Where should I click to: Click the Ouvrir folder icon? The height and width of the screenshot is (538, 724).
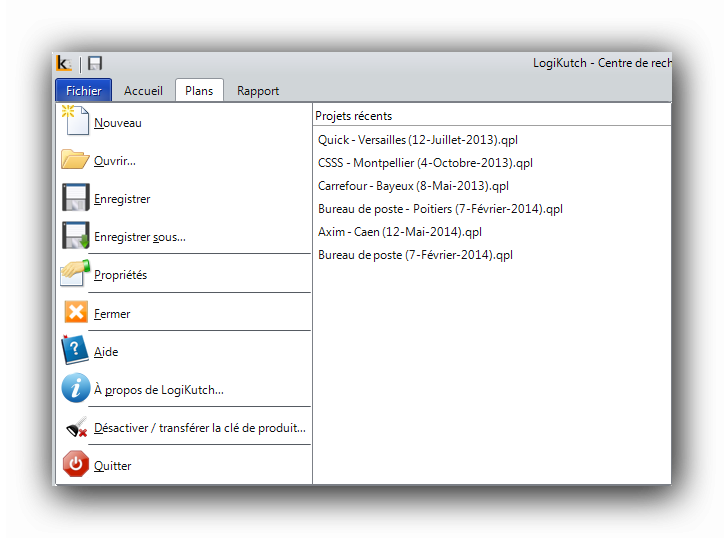[75, 159]
